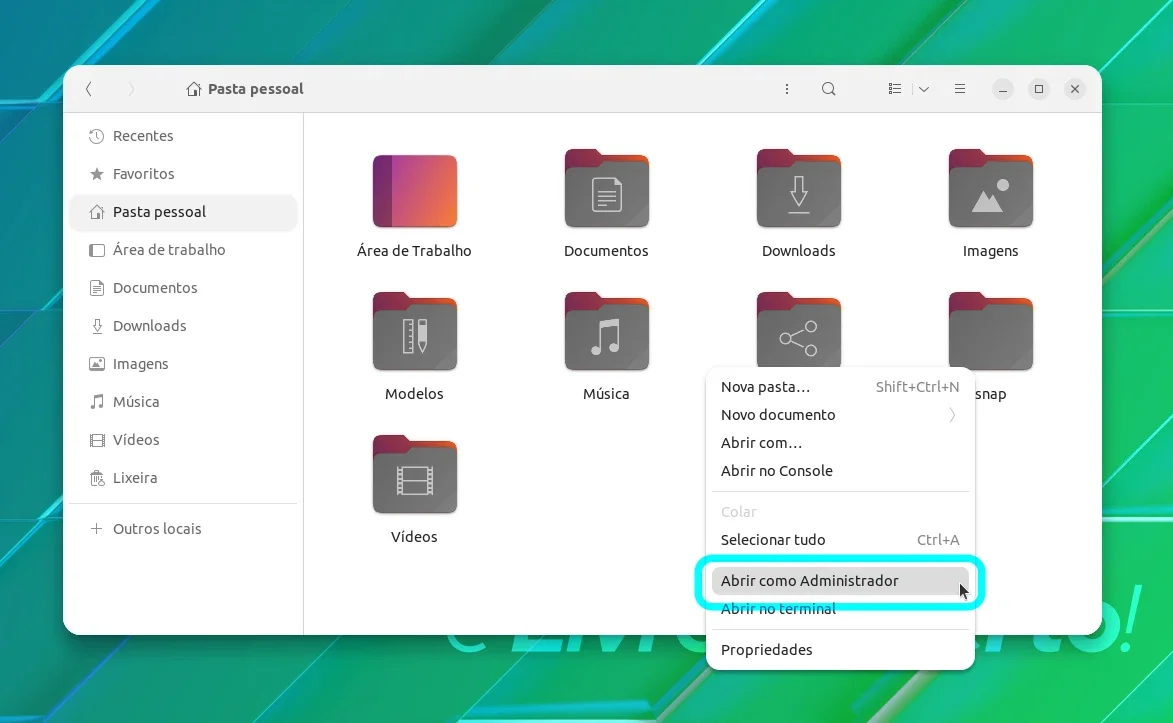Image resolution: width=1173 pixels, height=723 pixels.
Task: Go back with the left arrow
Action: (x=88, y=89)
